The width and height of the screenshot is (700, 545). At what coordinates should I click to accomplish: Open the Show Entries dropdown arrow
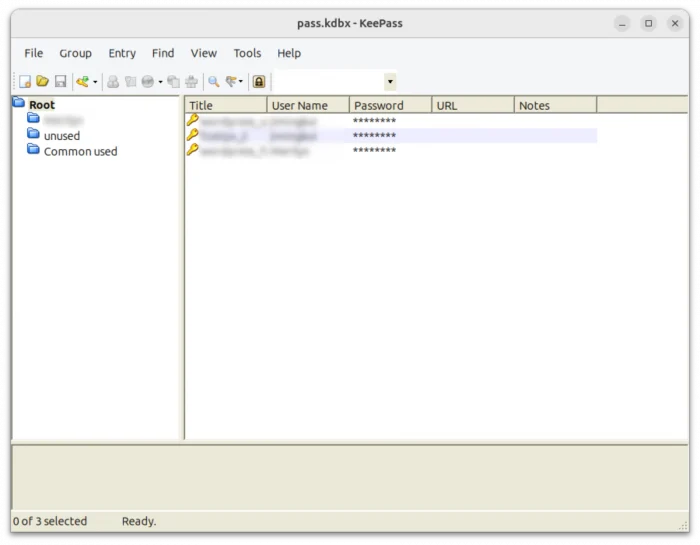[241, 82]
